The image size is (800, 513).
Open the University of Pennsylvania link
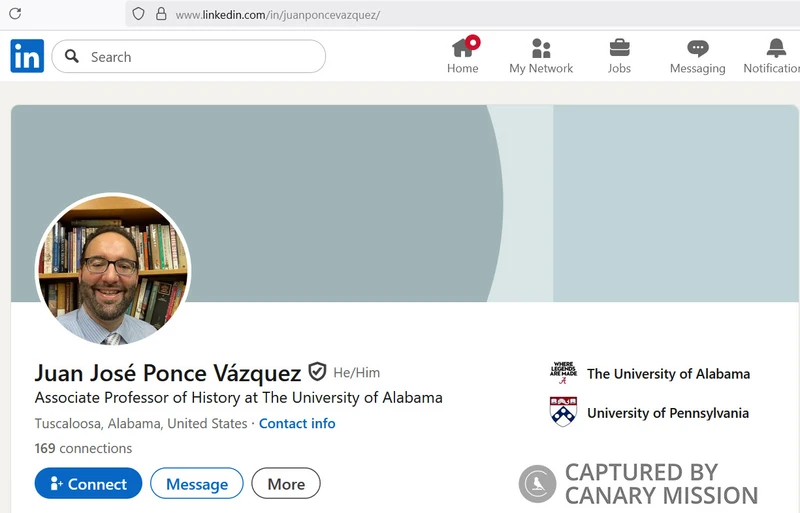click(668, 413)
